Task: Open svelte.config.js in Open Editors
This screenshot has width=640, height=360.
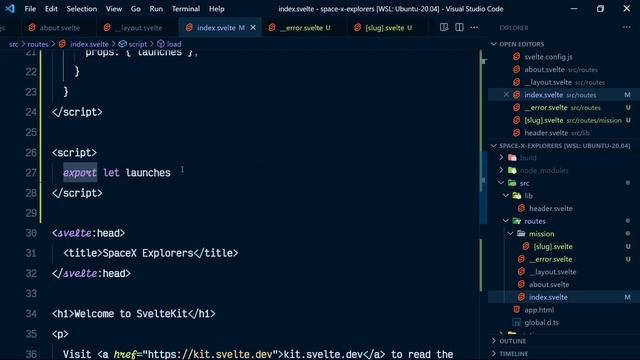Action: click(x=548, y=57)
